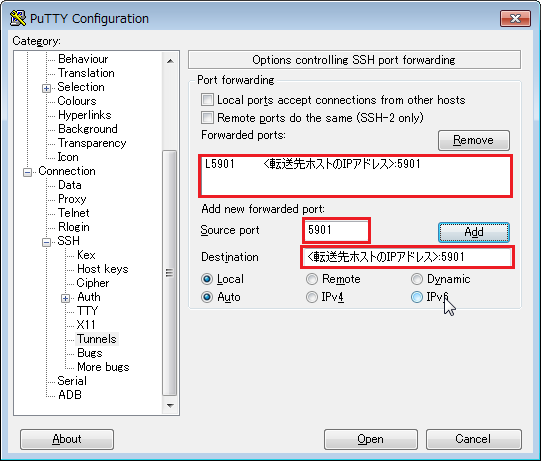Click the Cancel button
This screenshot has width=541, height=461.
(473, 439)
